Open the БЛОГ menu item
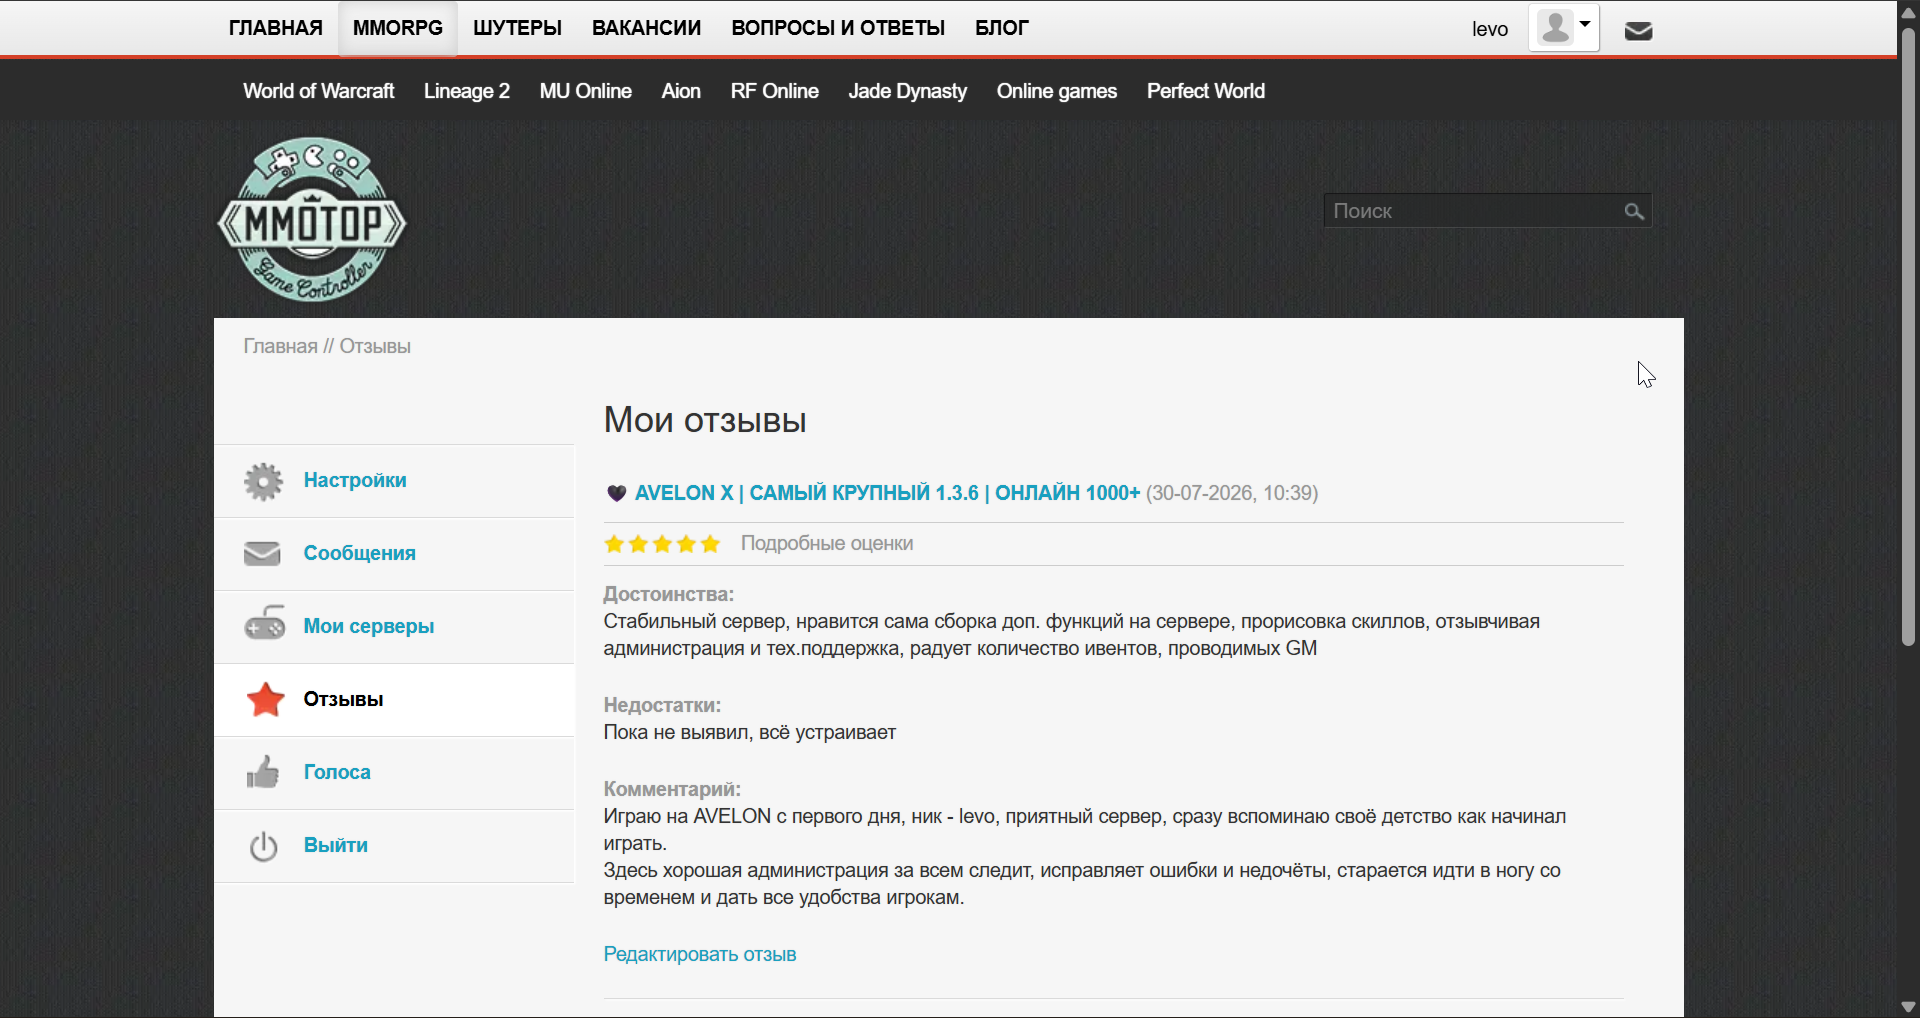The width and height of the screenshot is (1920, 1018). [x=1002, y=28]
